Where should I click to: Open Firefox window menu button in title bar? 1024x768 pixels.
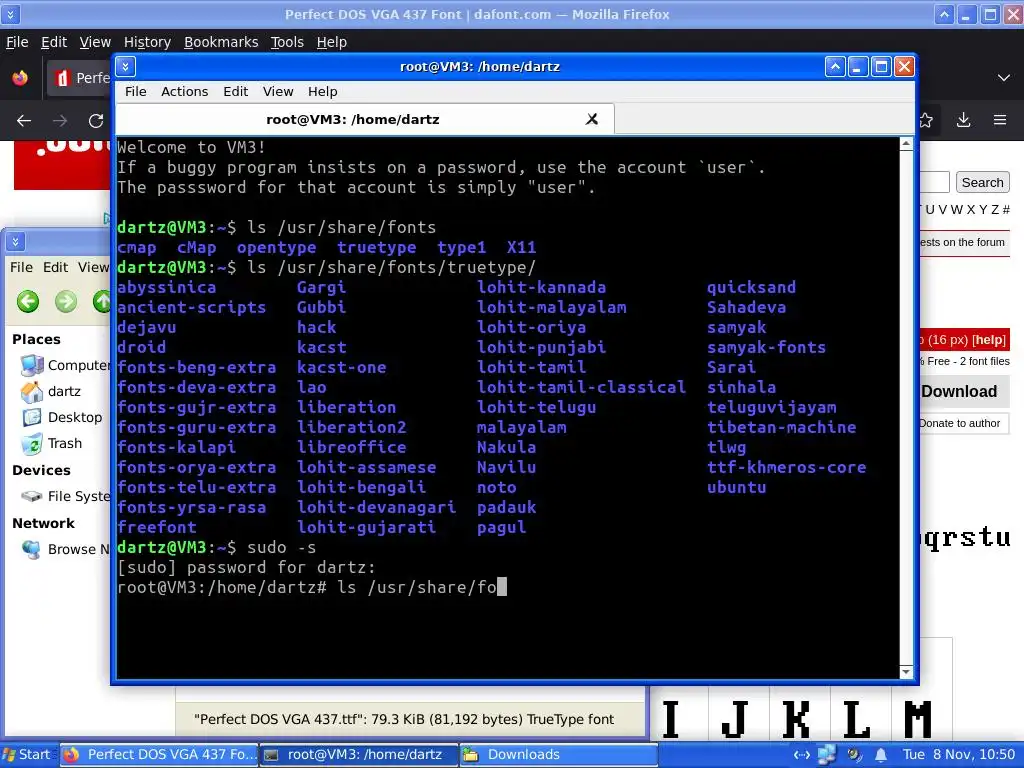[10, 14]
